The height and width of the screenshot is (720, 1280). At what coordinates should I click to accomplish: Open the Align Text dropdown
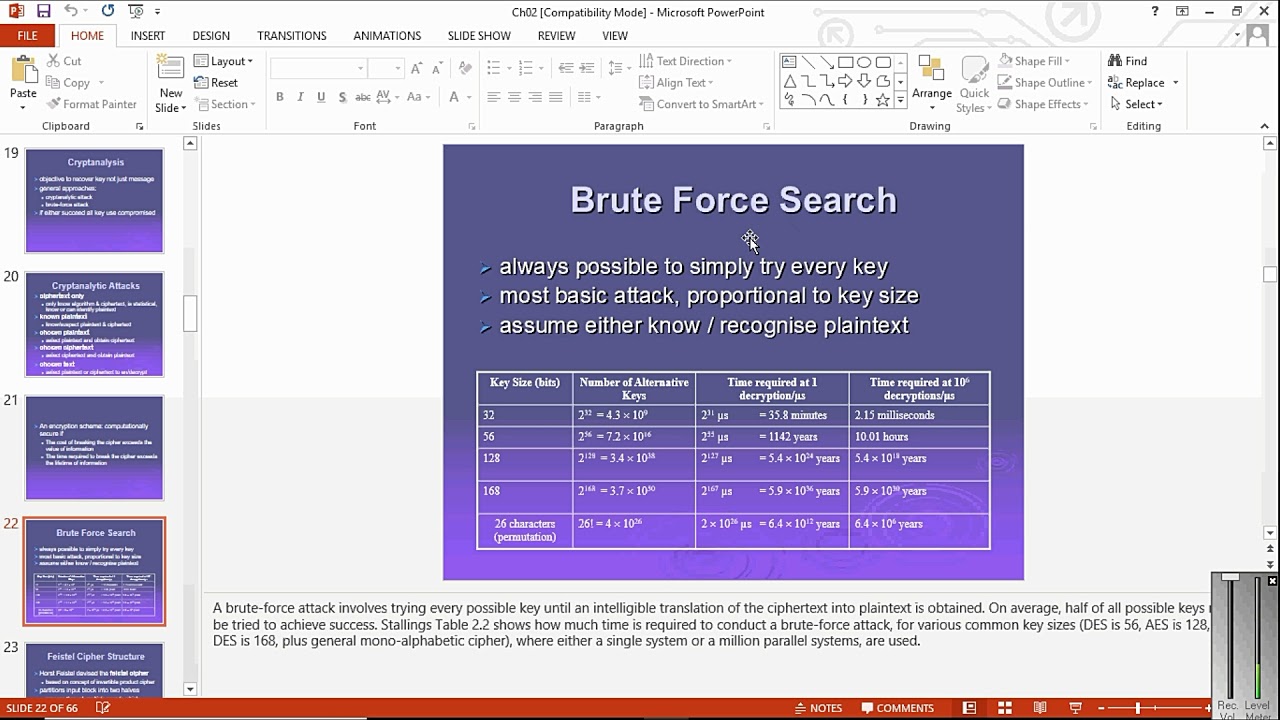click(x=677, y=83)
